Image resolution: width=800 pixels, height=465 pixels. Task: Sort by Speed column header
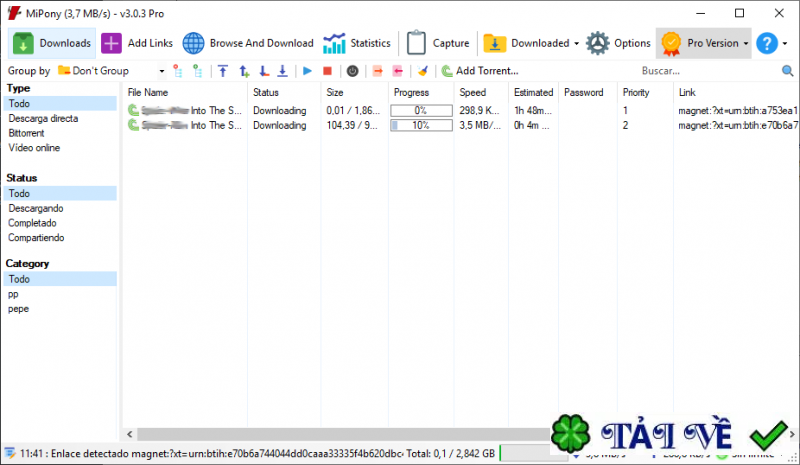[481, 92]
